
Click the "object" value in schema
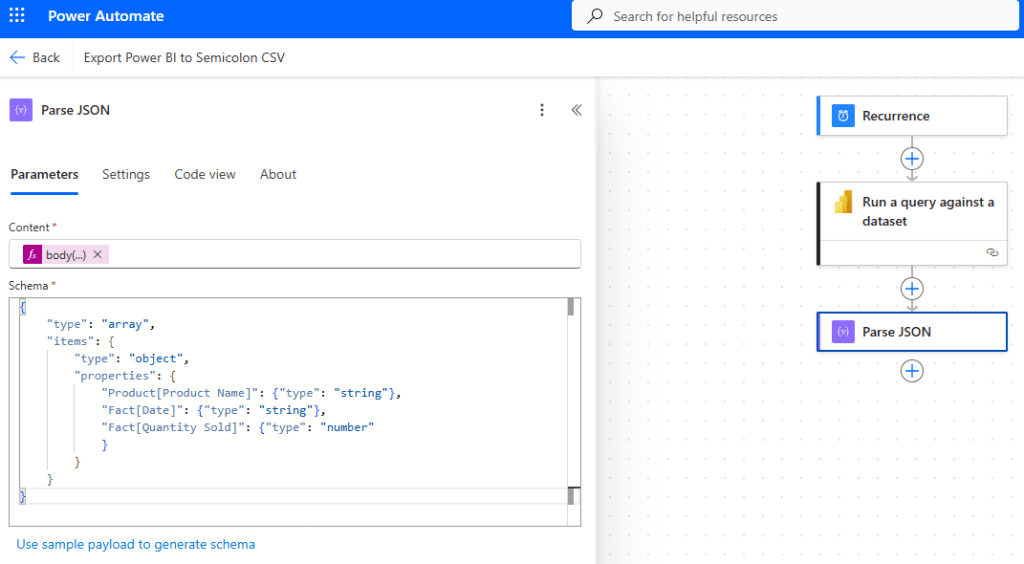(x=156, y=358)
